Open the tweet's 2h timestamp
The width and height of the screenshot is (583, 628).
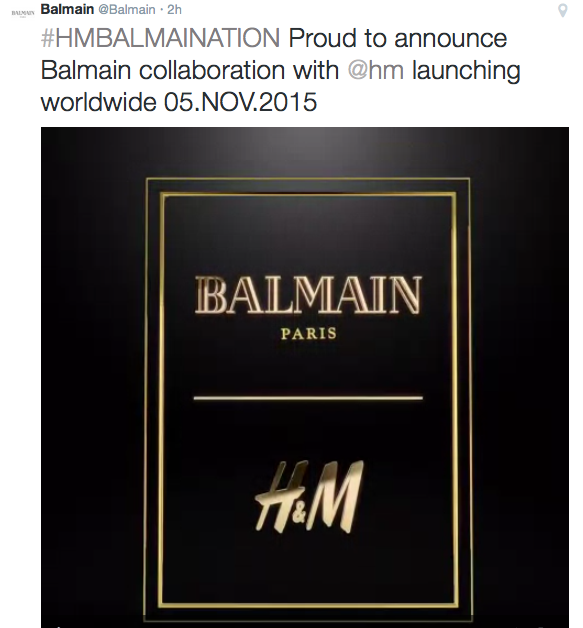point(174,9)
